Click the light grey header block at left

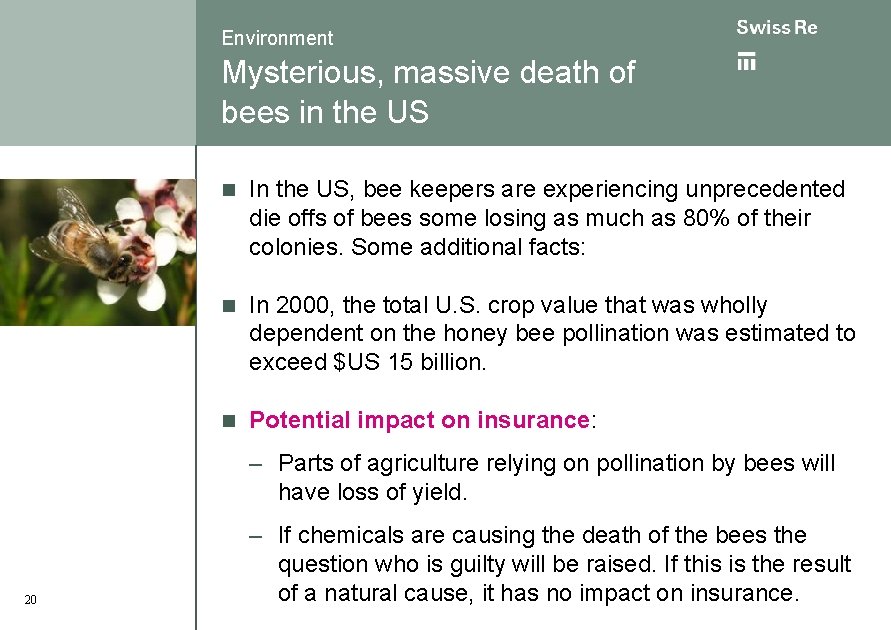(97, 72)
